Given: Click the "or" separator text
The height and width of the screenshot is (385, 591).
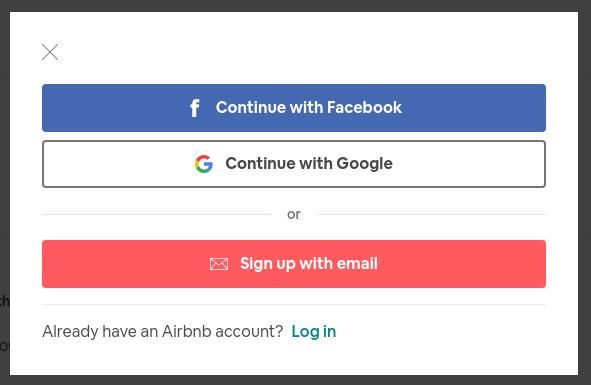Looking at the screenshot, I should click(x=294, y=215).
